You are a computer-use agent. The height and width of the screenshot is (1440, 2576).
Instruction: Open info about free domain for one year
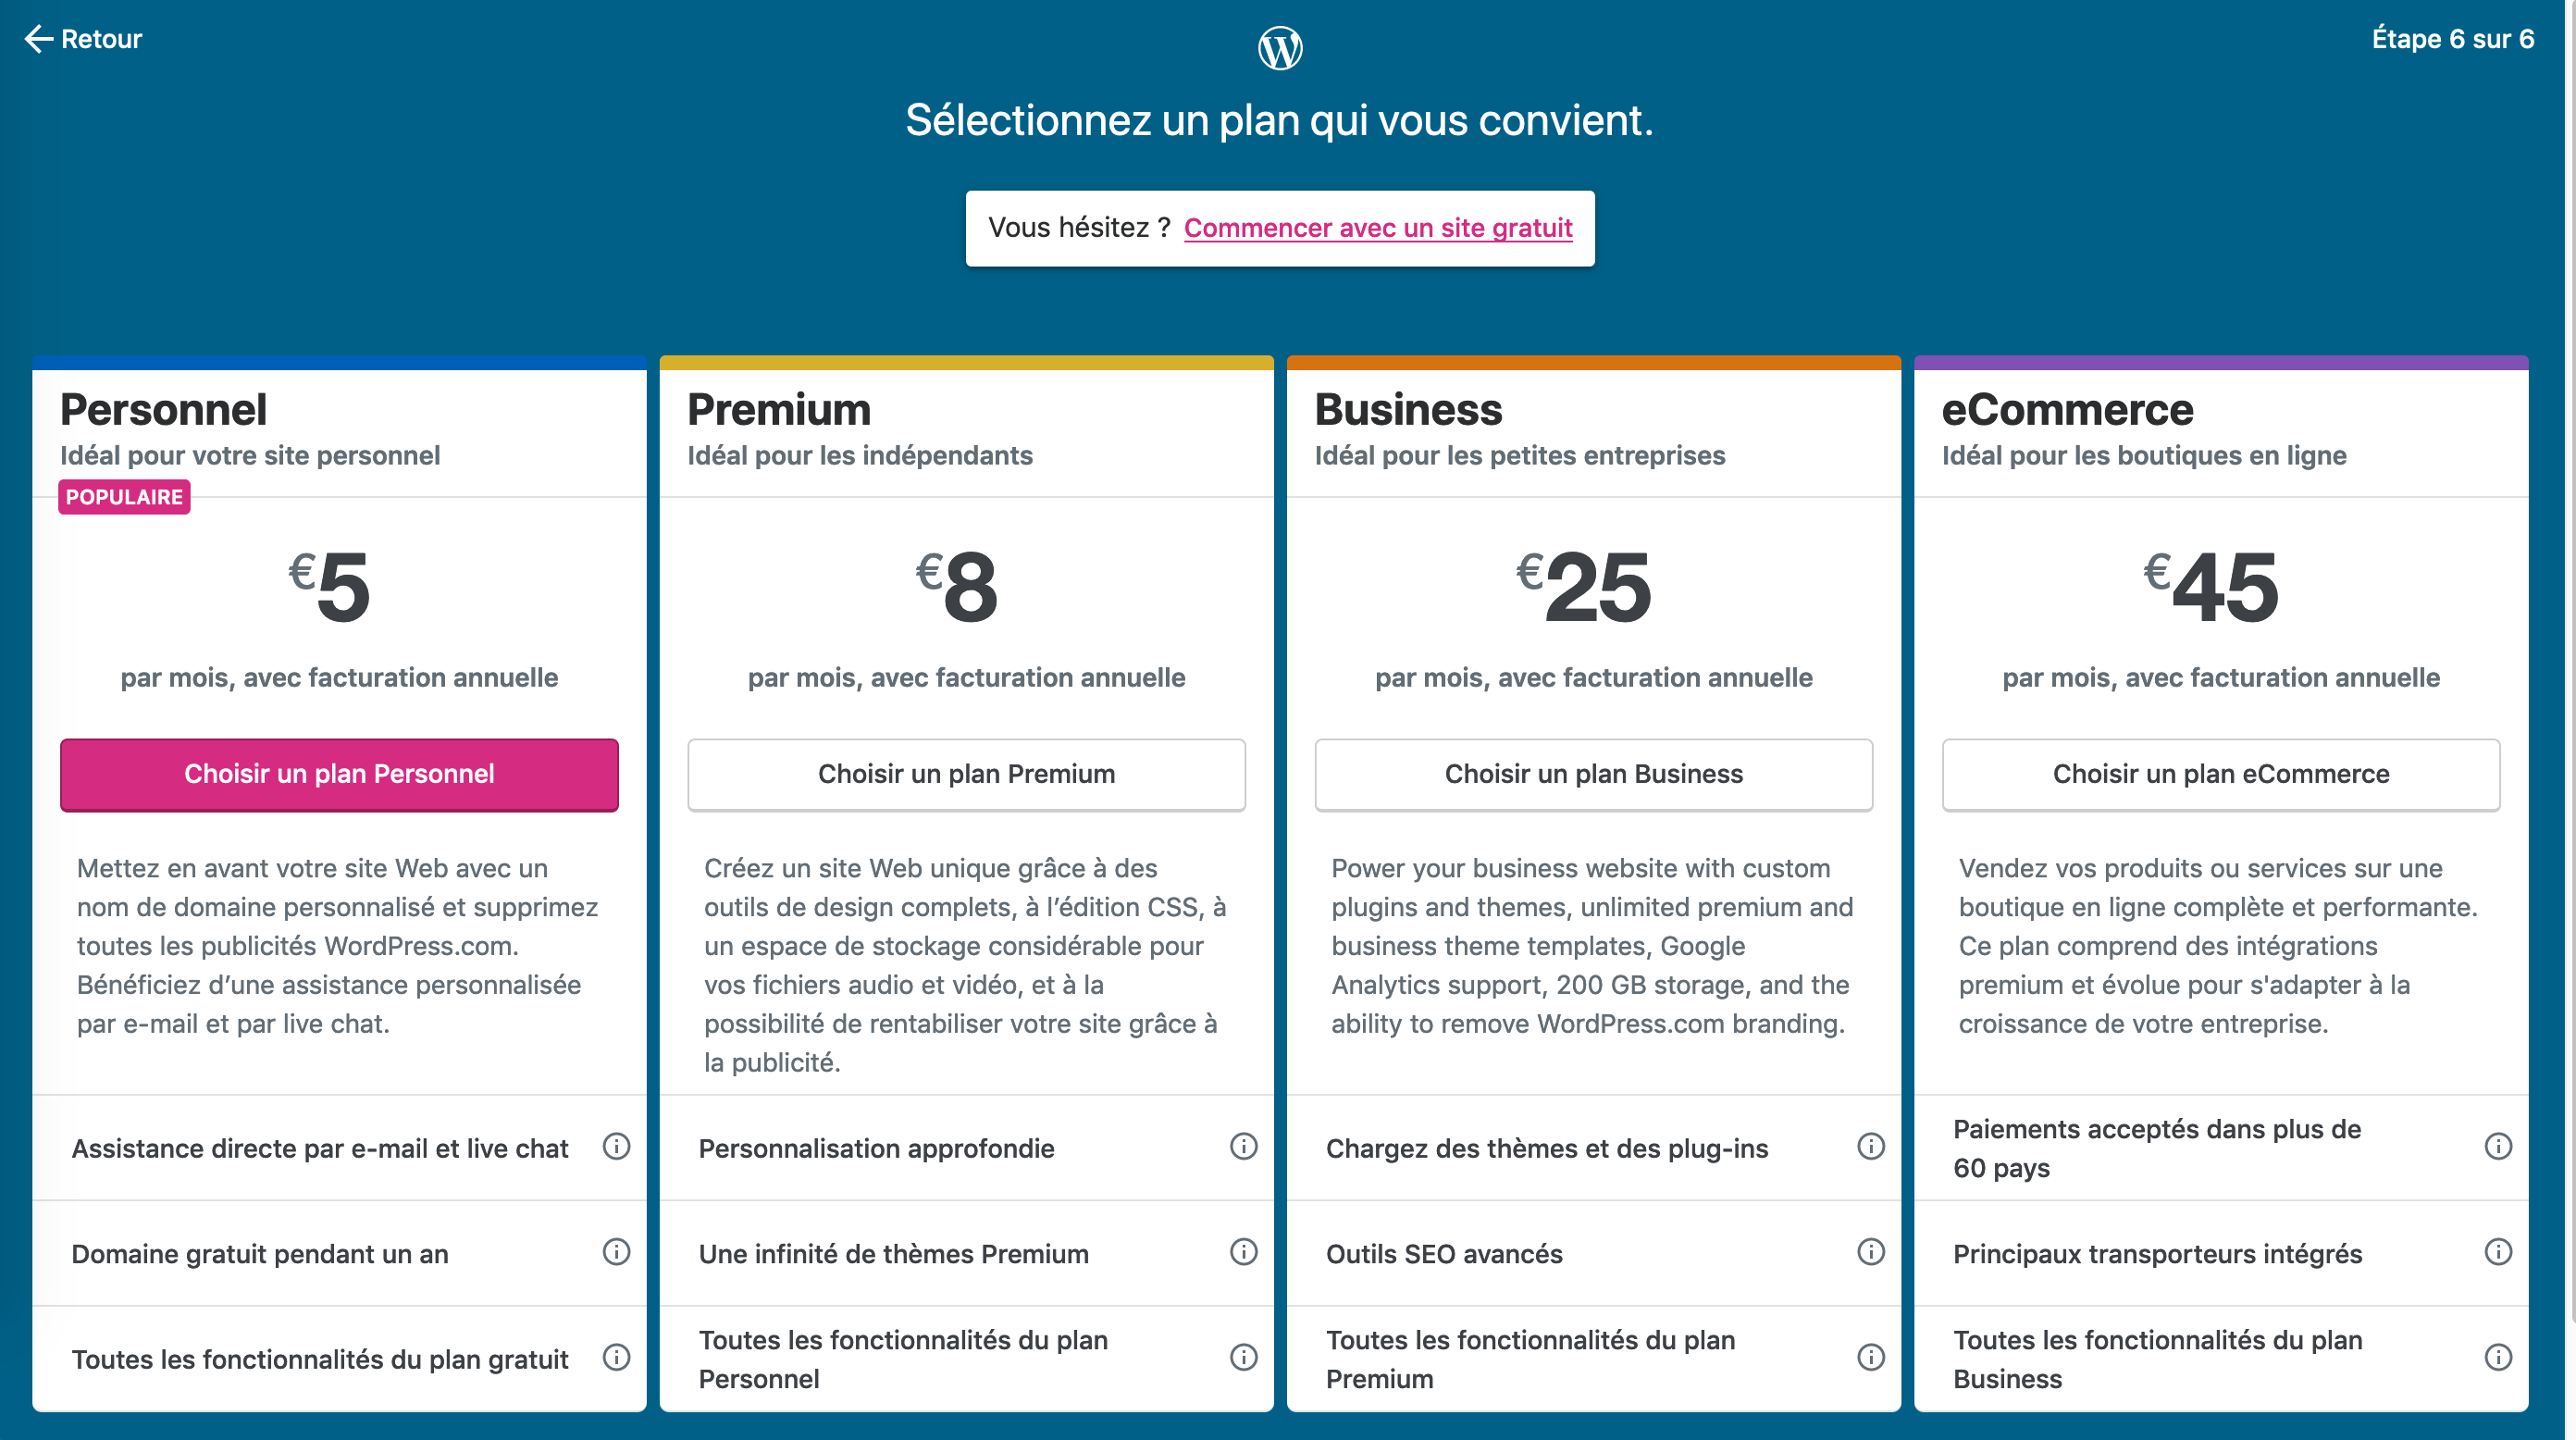point(616,1251)
